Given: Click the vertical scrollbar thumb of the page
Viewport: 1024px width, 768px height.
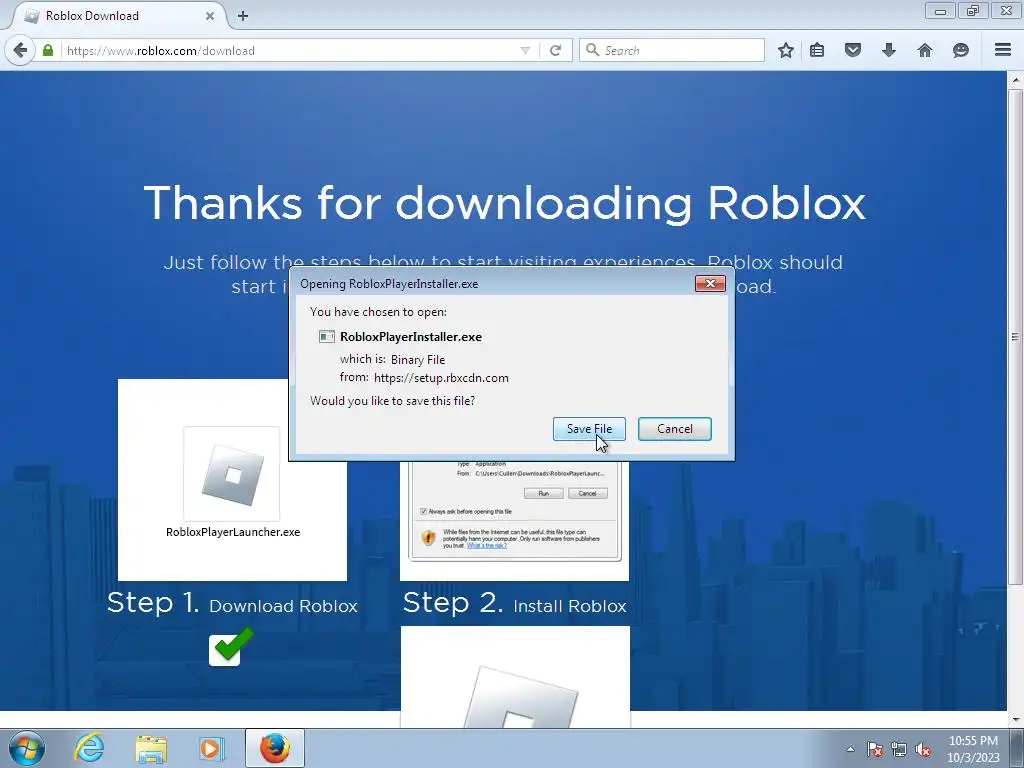Looking at the screenshot, I should pyautogui.click(x=1015, y=337).
